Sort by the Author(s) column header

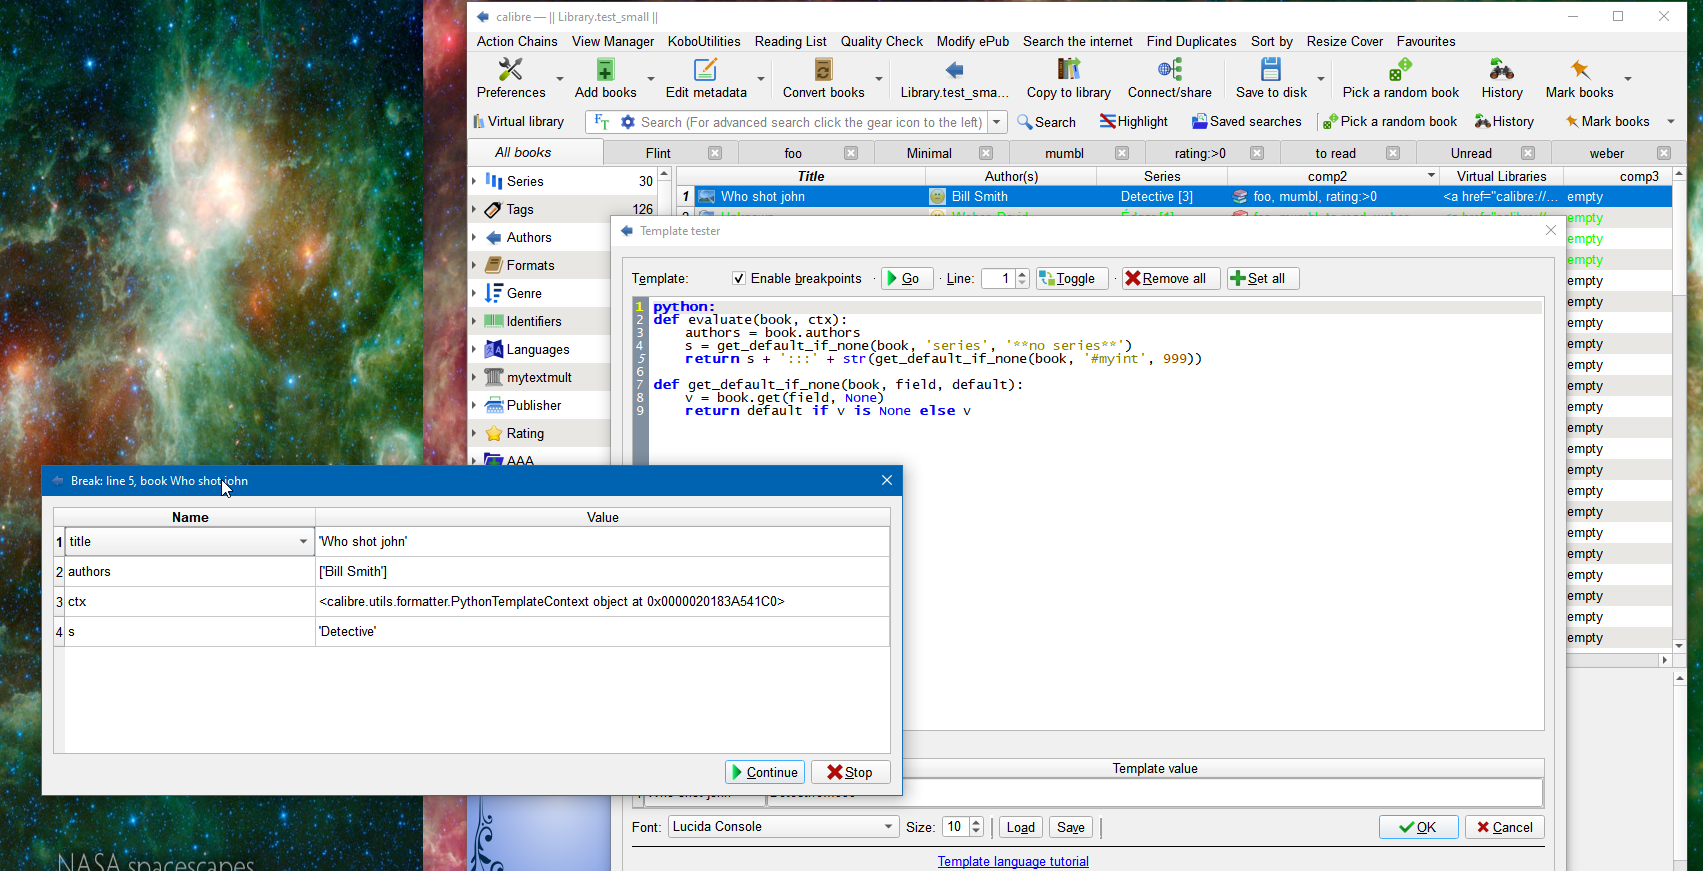[x=1011, y=176]
